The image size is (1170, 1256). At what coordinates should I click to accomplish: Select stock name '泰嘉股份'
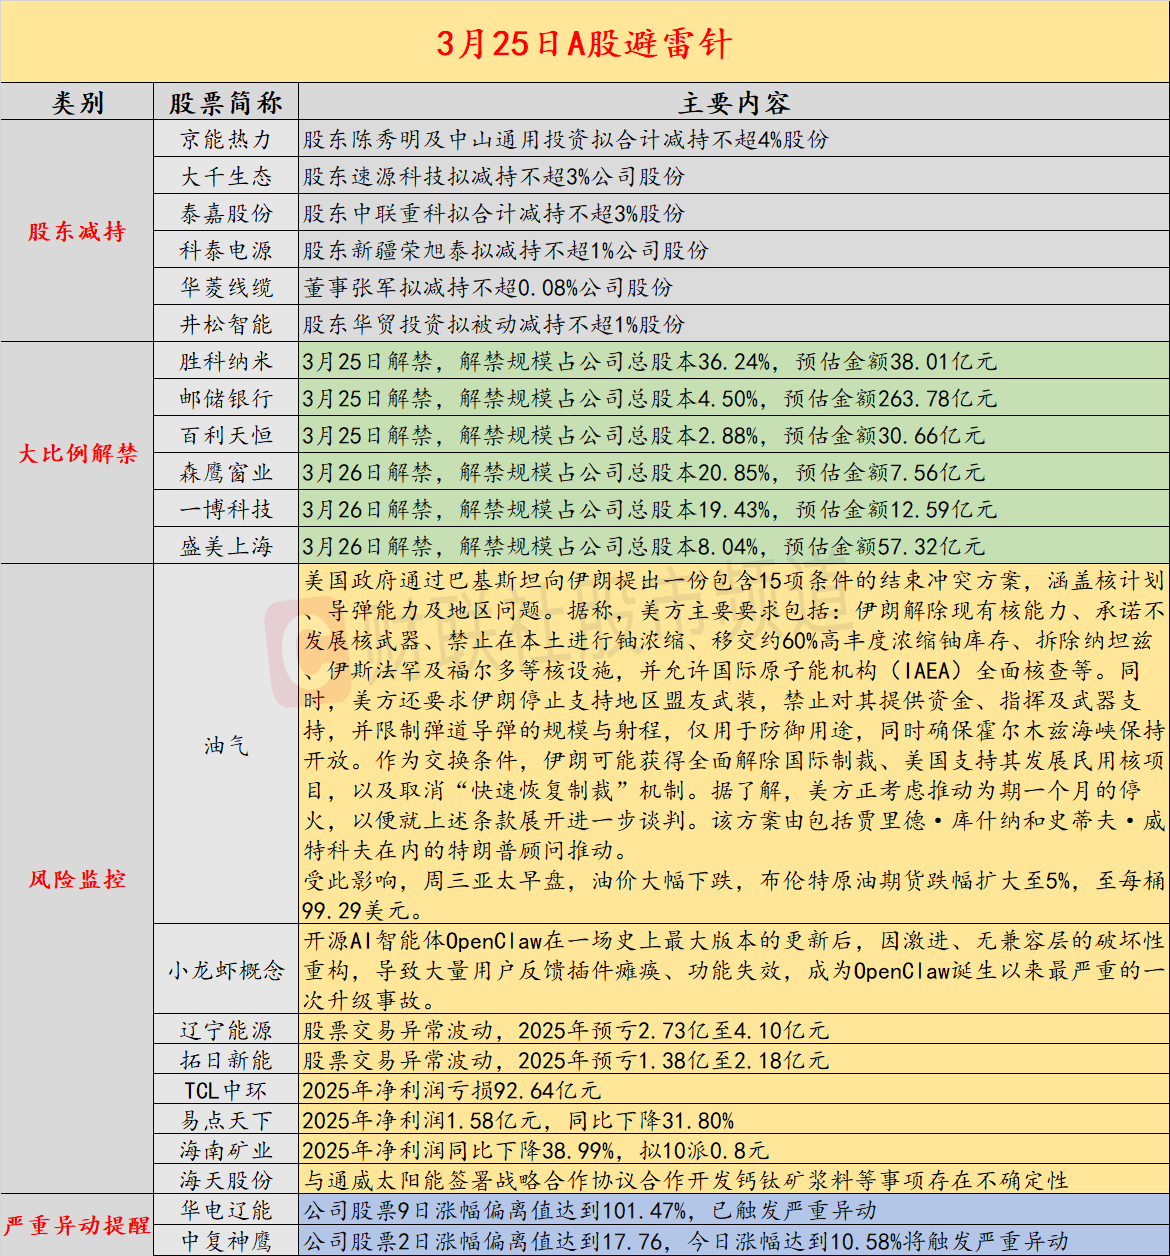226,214
